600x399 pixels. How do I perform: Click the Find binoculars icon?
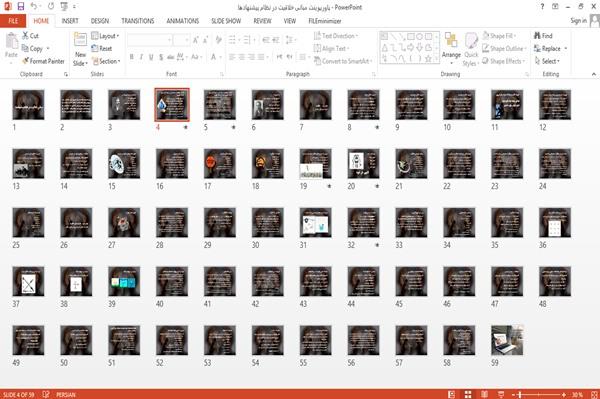537,36
